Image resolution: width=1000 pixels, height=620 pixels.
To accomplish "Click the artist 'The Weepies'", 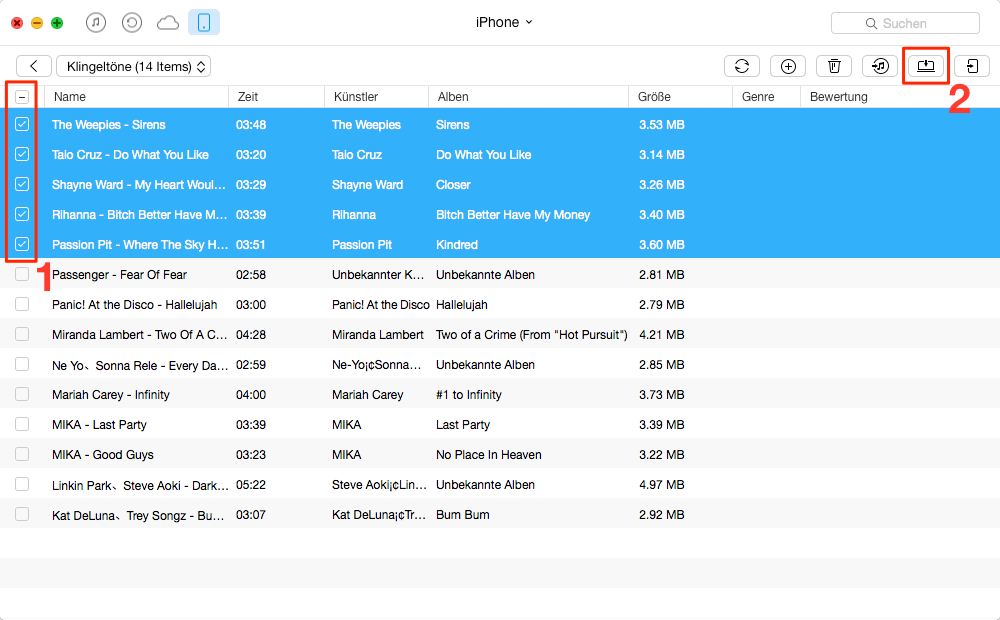I will (x=366, y=125).
